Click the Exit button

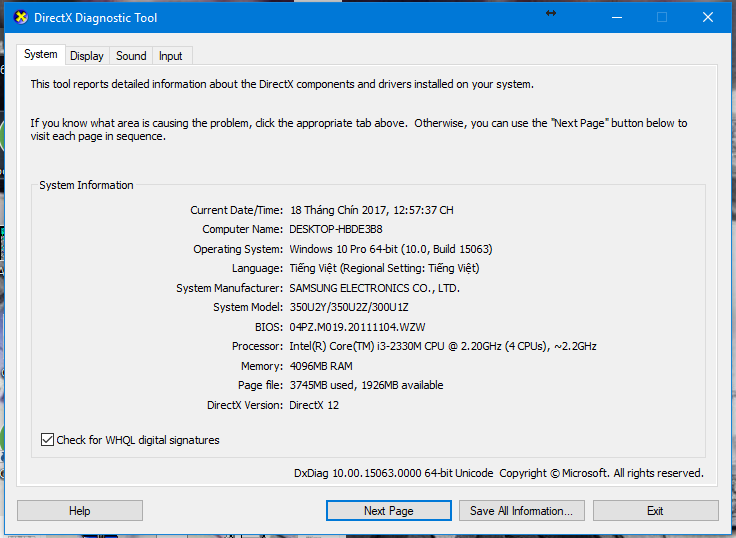pyautogui.click(x=655, y=511)
